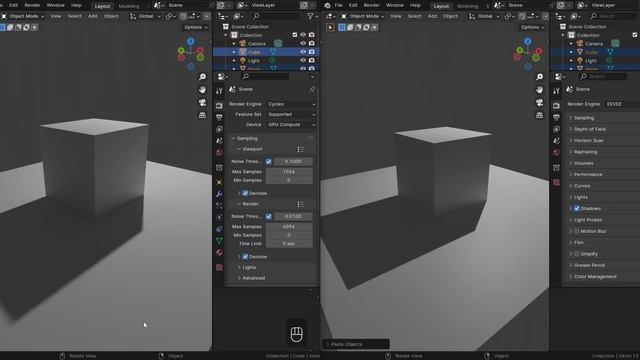Switch perspective/orthographic icon in right viewport
Image resolution: width=640 pixels, height=360 pixels.
[x=539, y=116]
